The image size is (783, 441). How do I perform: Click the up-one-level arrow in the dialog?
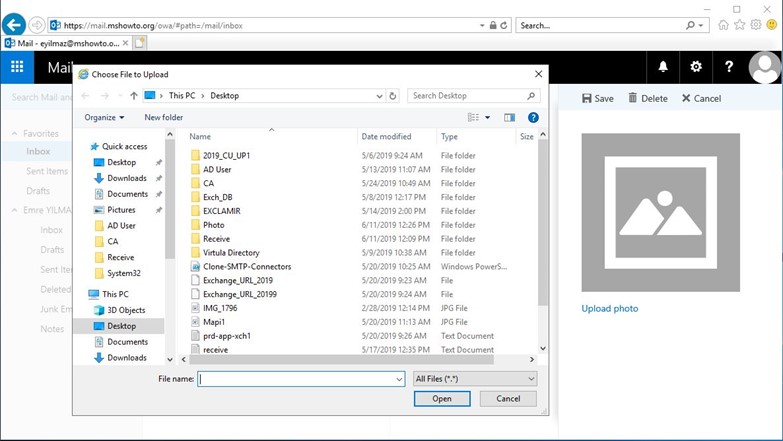point(134,96)
